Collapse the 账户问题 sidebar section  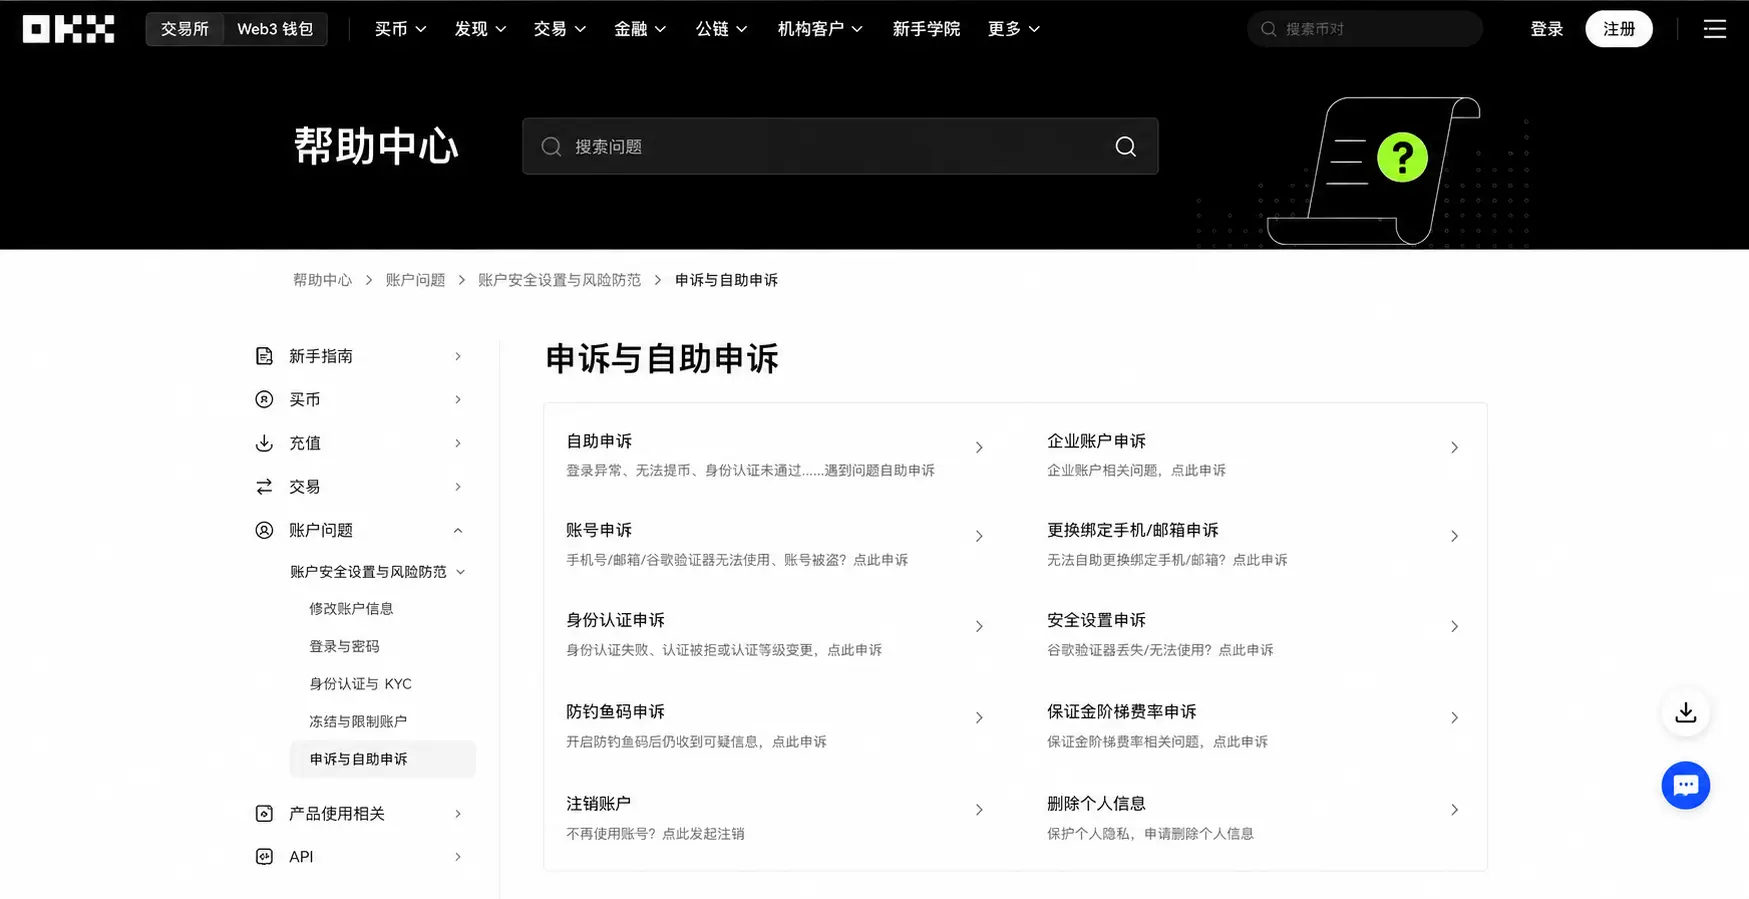458,531
